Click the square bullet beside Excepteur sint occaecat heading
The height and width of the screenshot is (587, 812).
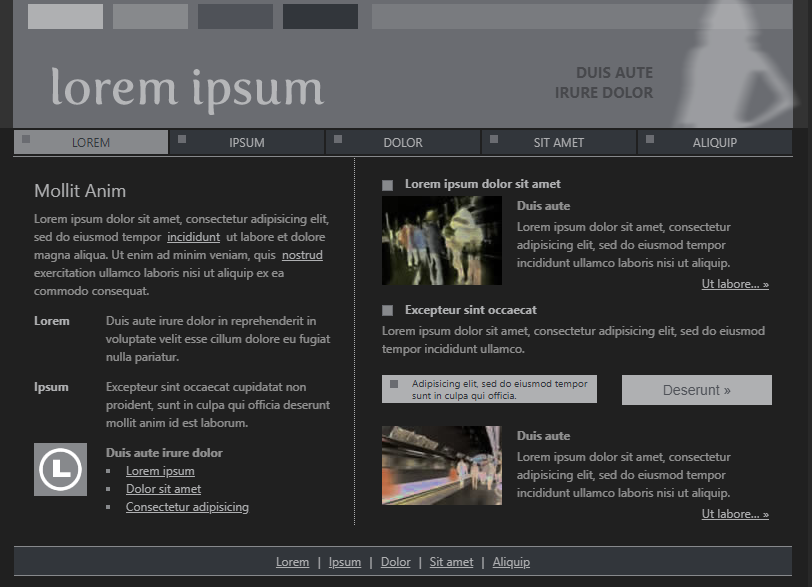point(387,311)
